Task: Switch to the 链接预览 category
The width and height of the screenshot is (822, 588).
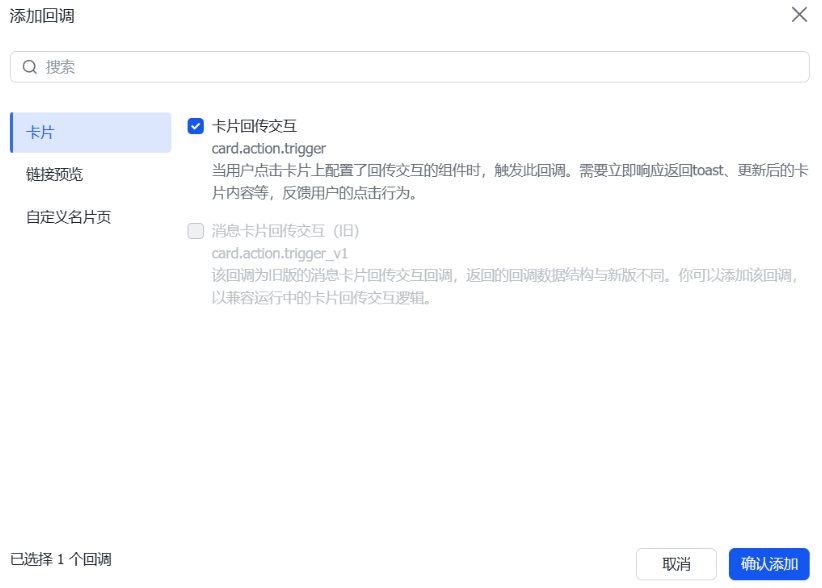Action: click(x=55, y=174)
